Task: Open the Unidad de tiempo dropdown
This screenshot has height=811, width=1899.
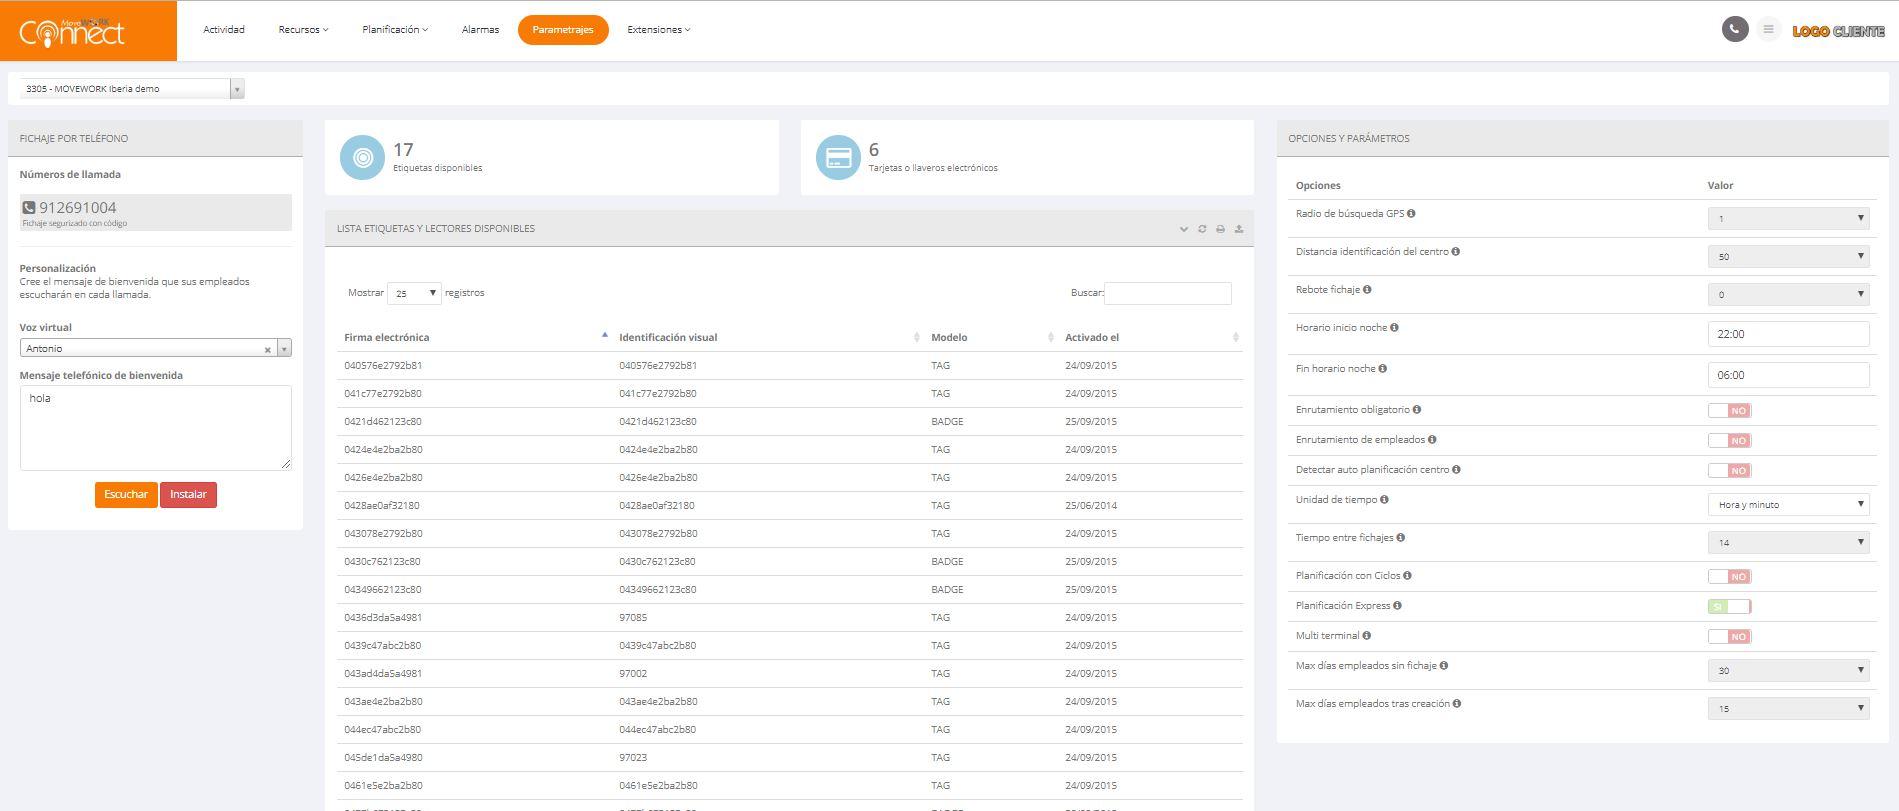Action: (x=1787, y=504)
